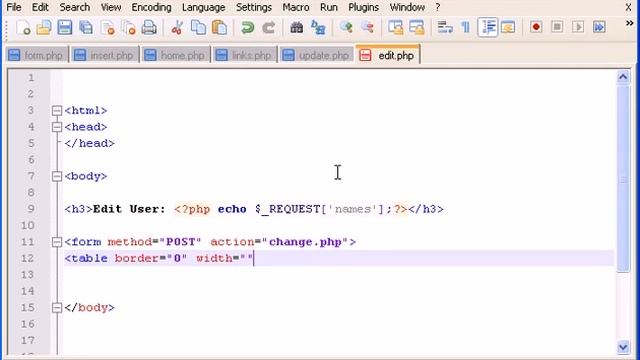Viewport: 640px width, 360px height.
Task: Start macro recording with red dot
Action: coord(536,28)
